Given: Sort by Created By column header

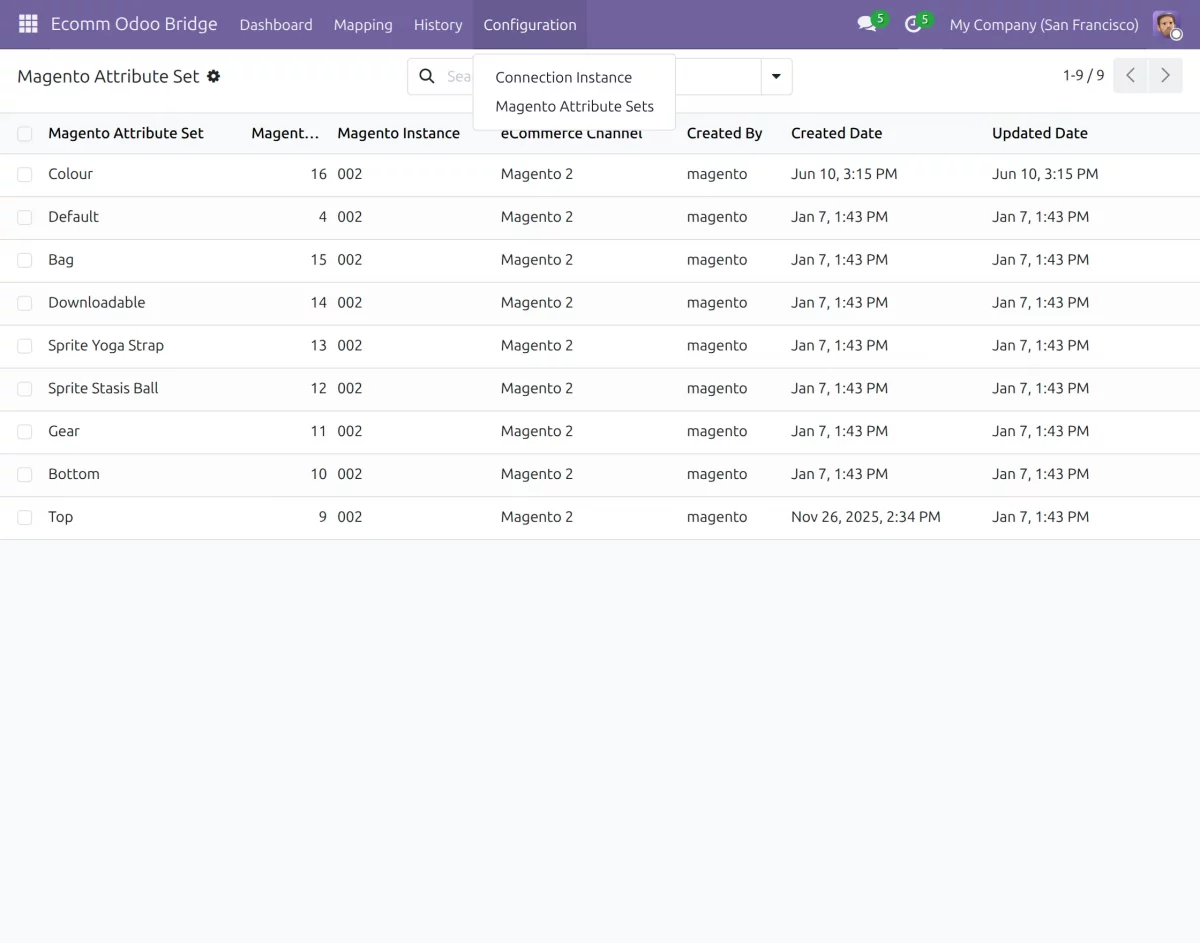Looking at the screenshot, I should click(x=725, y=133).
